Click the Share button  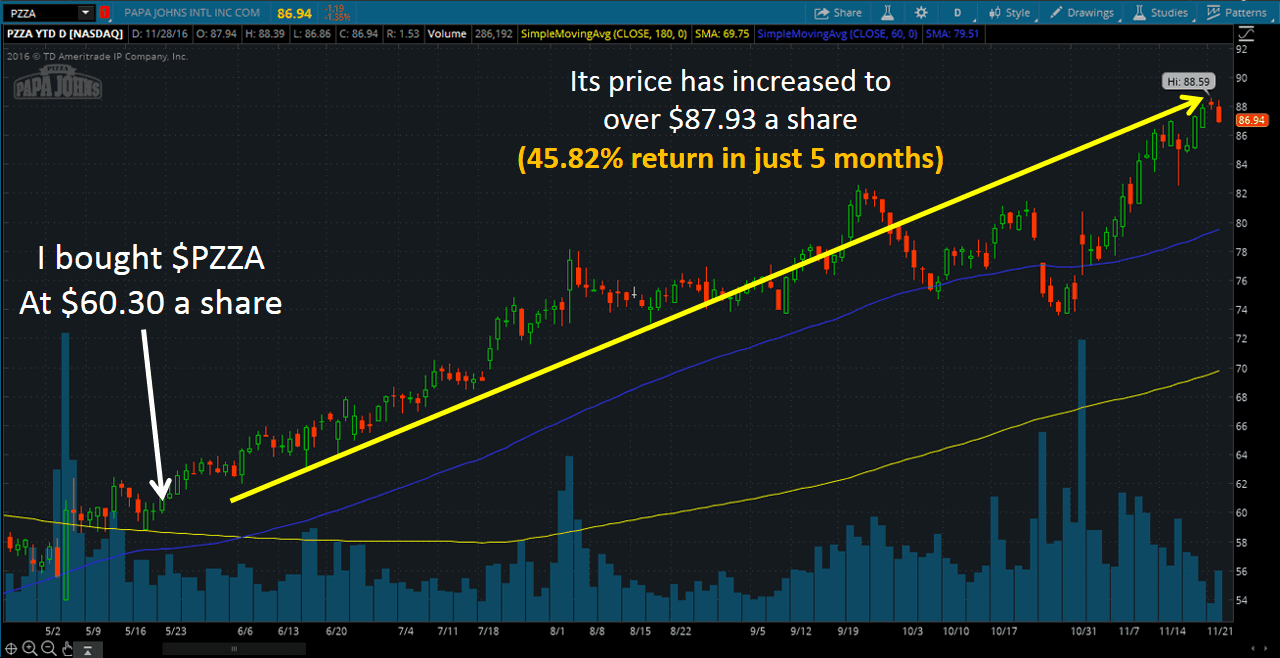pyautogui.click(x=838, y=13)
